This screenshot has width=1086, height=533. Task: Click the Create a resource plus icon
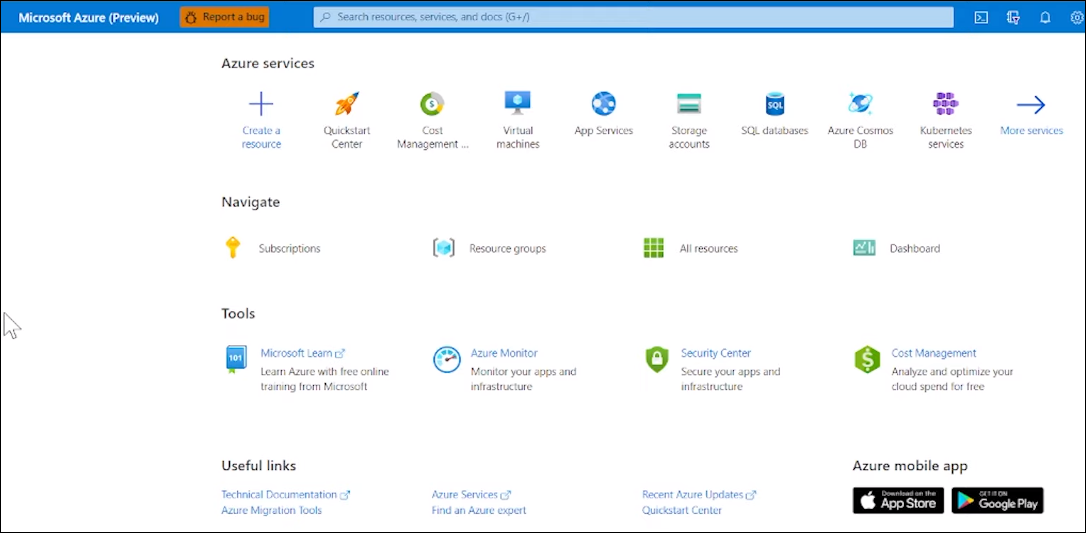click(x=261, y=105)
